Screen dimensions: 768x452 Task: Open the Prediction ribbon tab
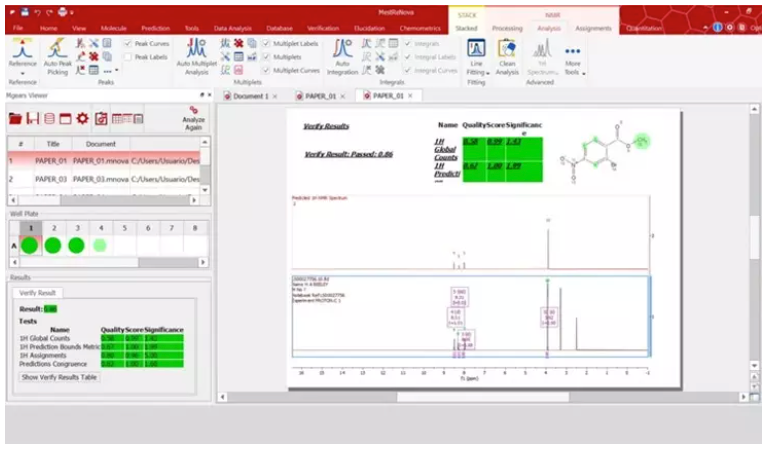pyautogui.click(x=155, y=28)
